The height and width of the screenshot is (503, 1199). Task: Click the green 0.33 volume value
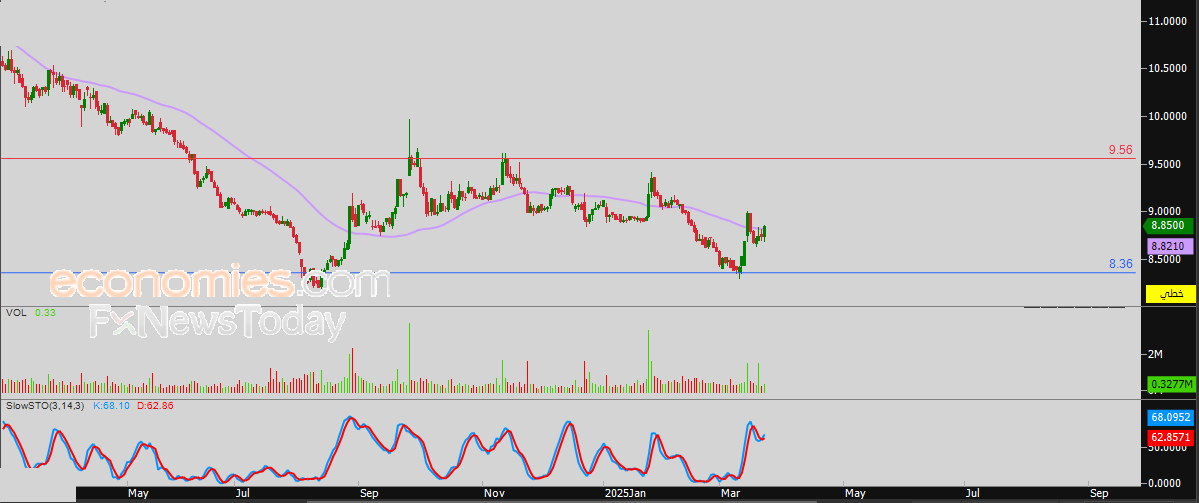[44, 313]
